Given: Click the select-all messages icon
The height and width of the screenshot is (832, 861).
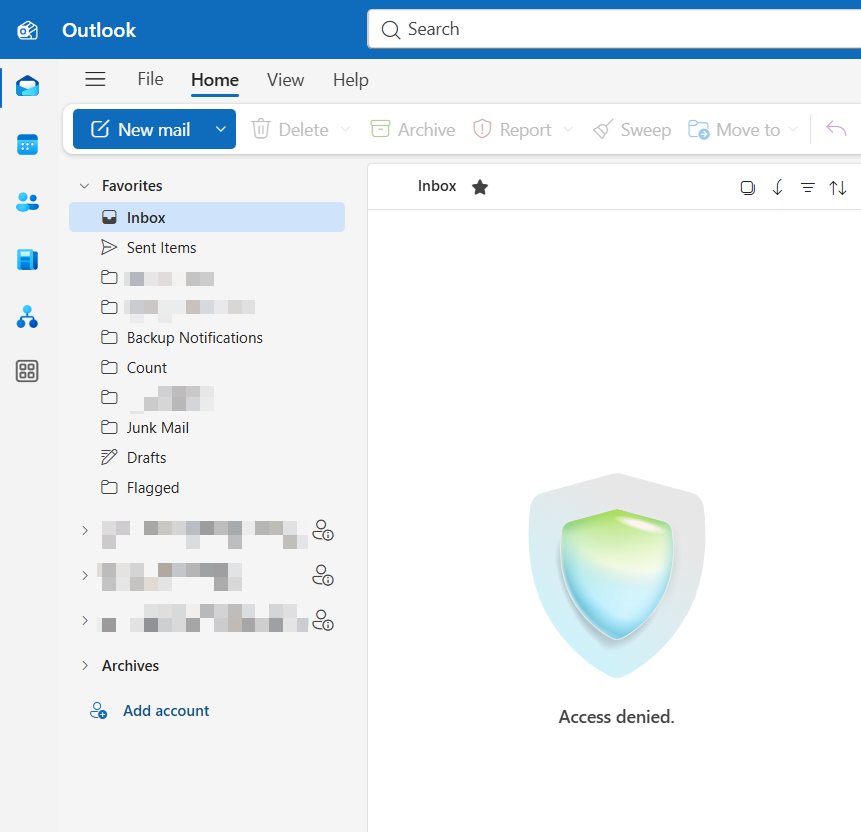Looking at the screenshot, I should coord(747,188).
